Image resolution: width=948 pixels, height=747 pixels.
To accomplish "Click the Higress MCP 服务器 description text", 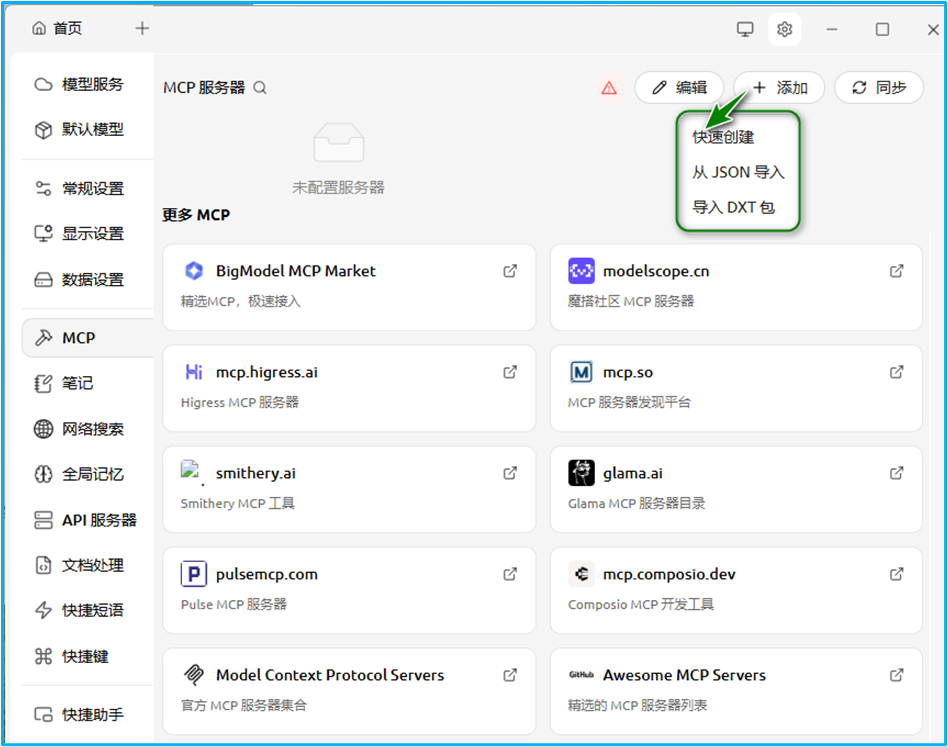I will click(x=239, y=402).
